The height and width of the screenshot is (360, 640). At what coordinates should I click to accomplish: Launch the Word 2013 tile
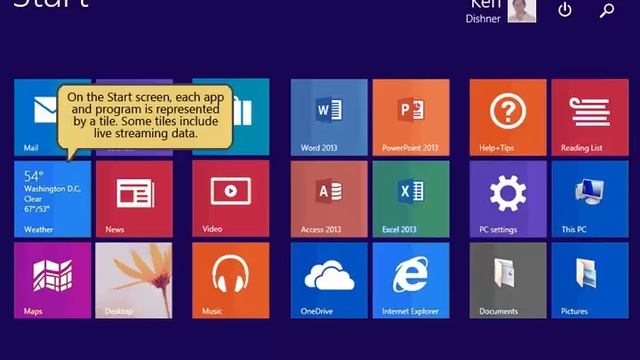pyautogui.click(x=329, y=118)
